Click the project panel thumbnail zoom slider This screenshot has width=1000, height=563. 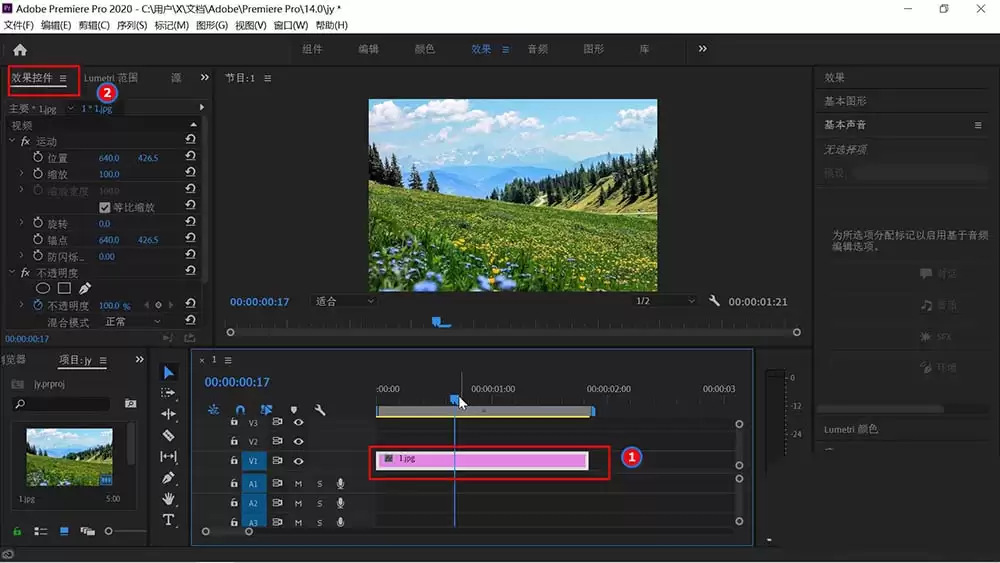124,531
